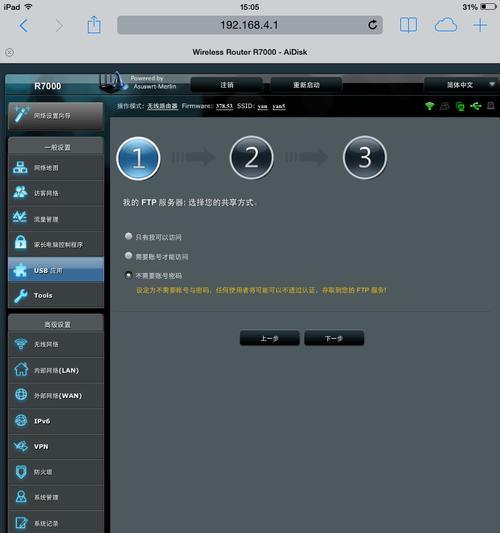Tap Safari's share icon
The image size is (500, 533).
(x=94, y=25)
